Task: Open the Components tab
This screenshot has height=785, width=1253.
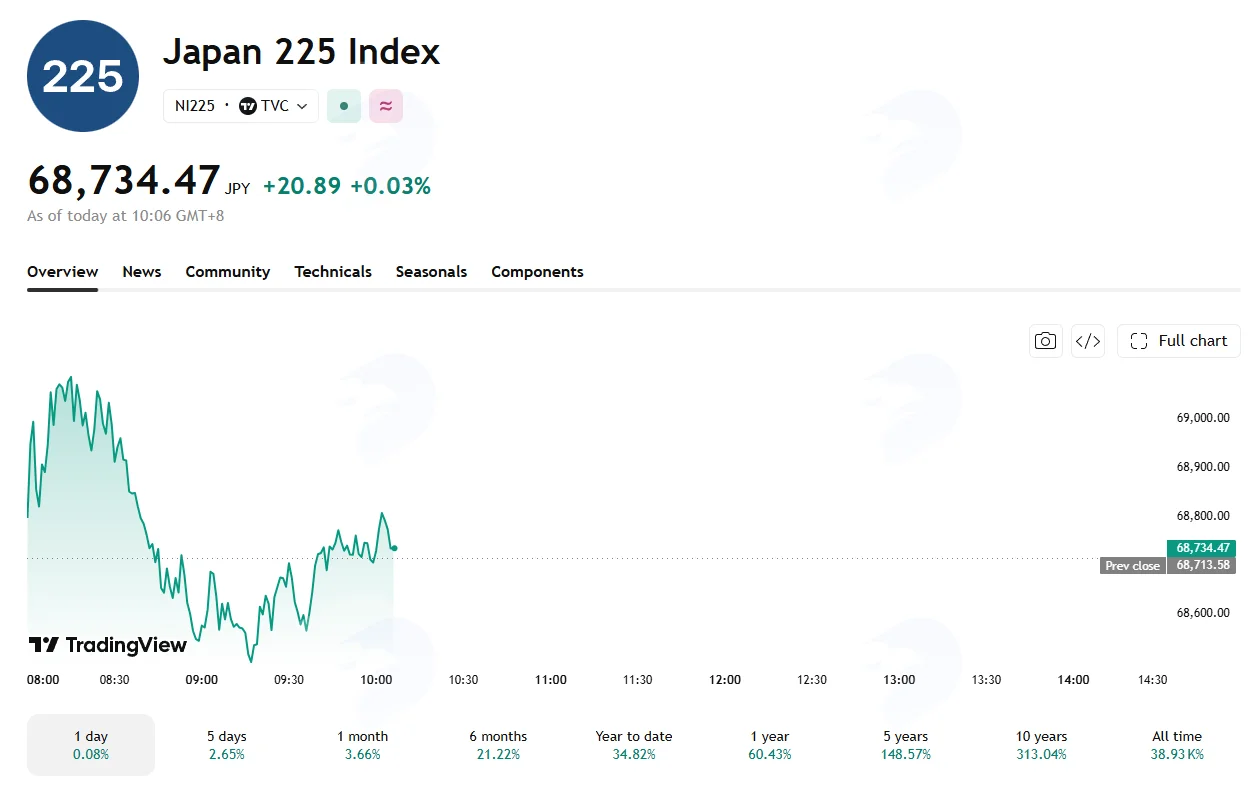Action: [x=537, y=272]
